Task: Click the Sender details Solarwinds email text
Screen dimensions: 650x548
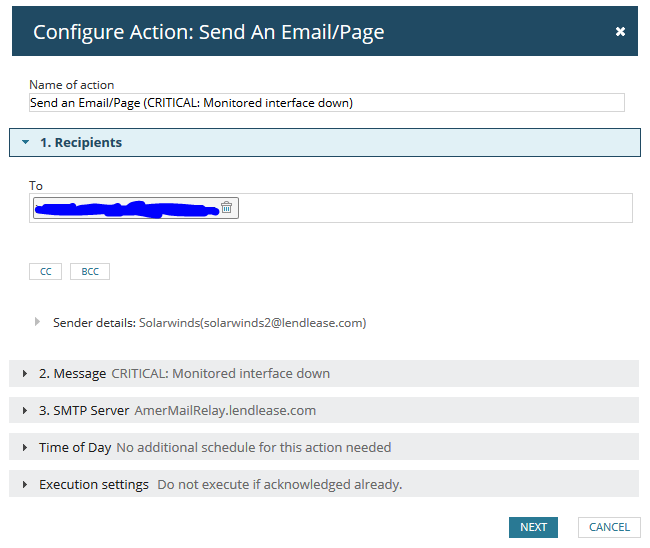Action: click(x=252, y=322)
